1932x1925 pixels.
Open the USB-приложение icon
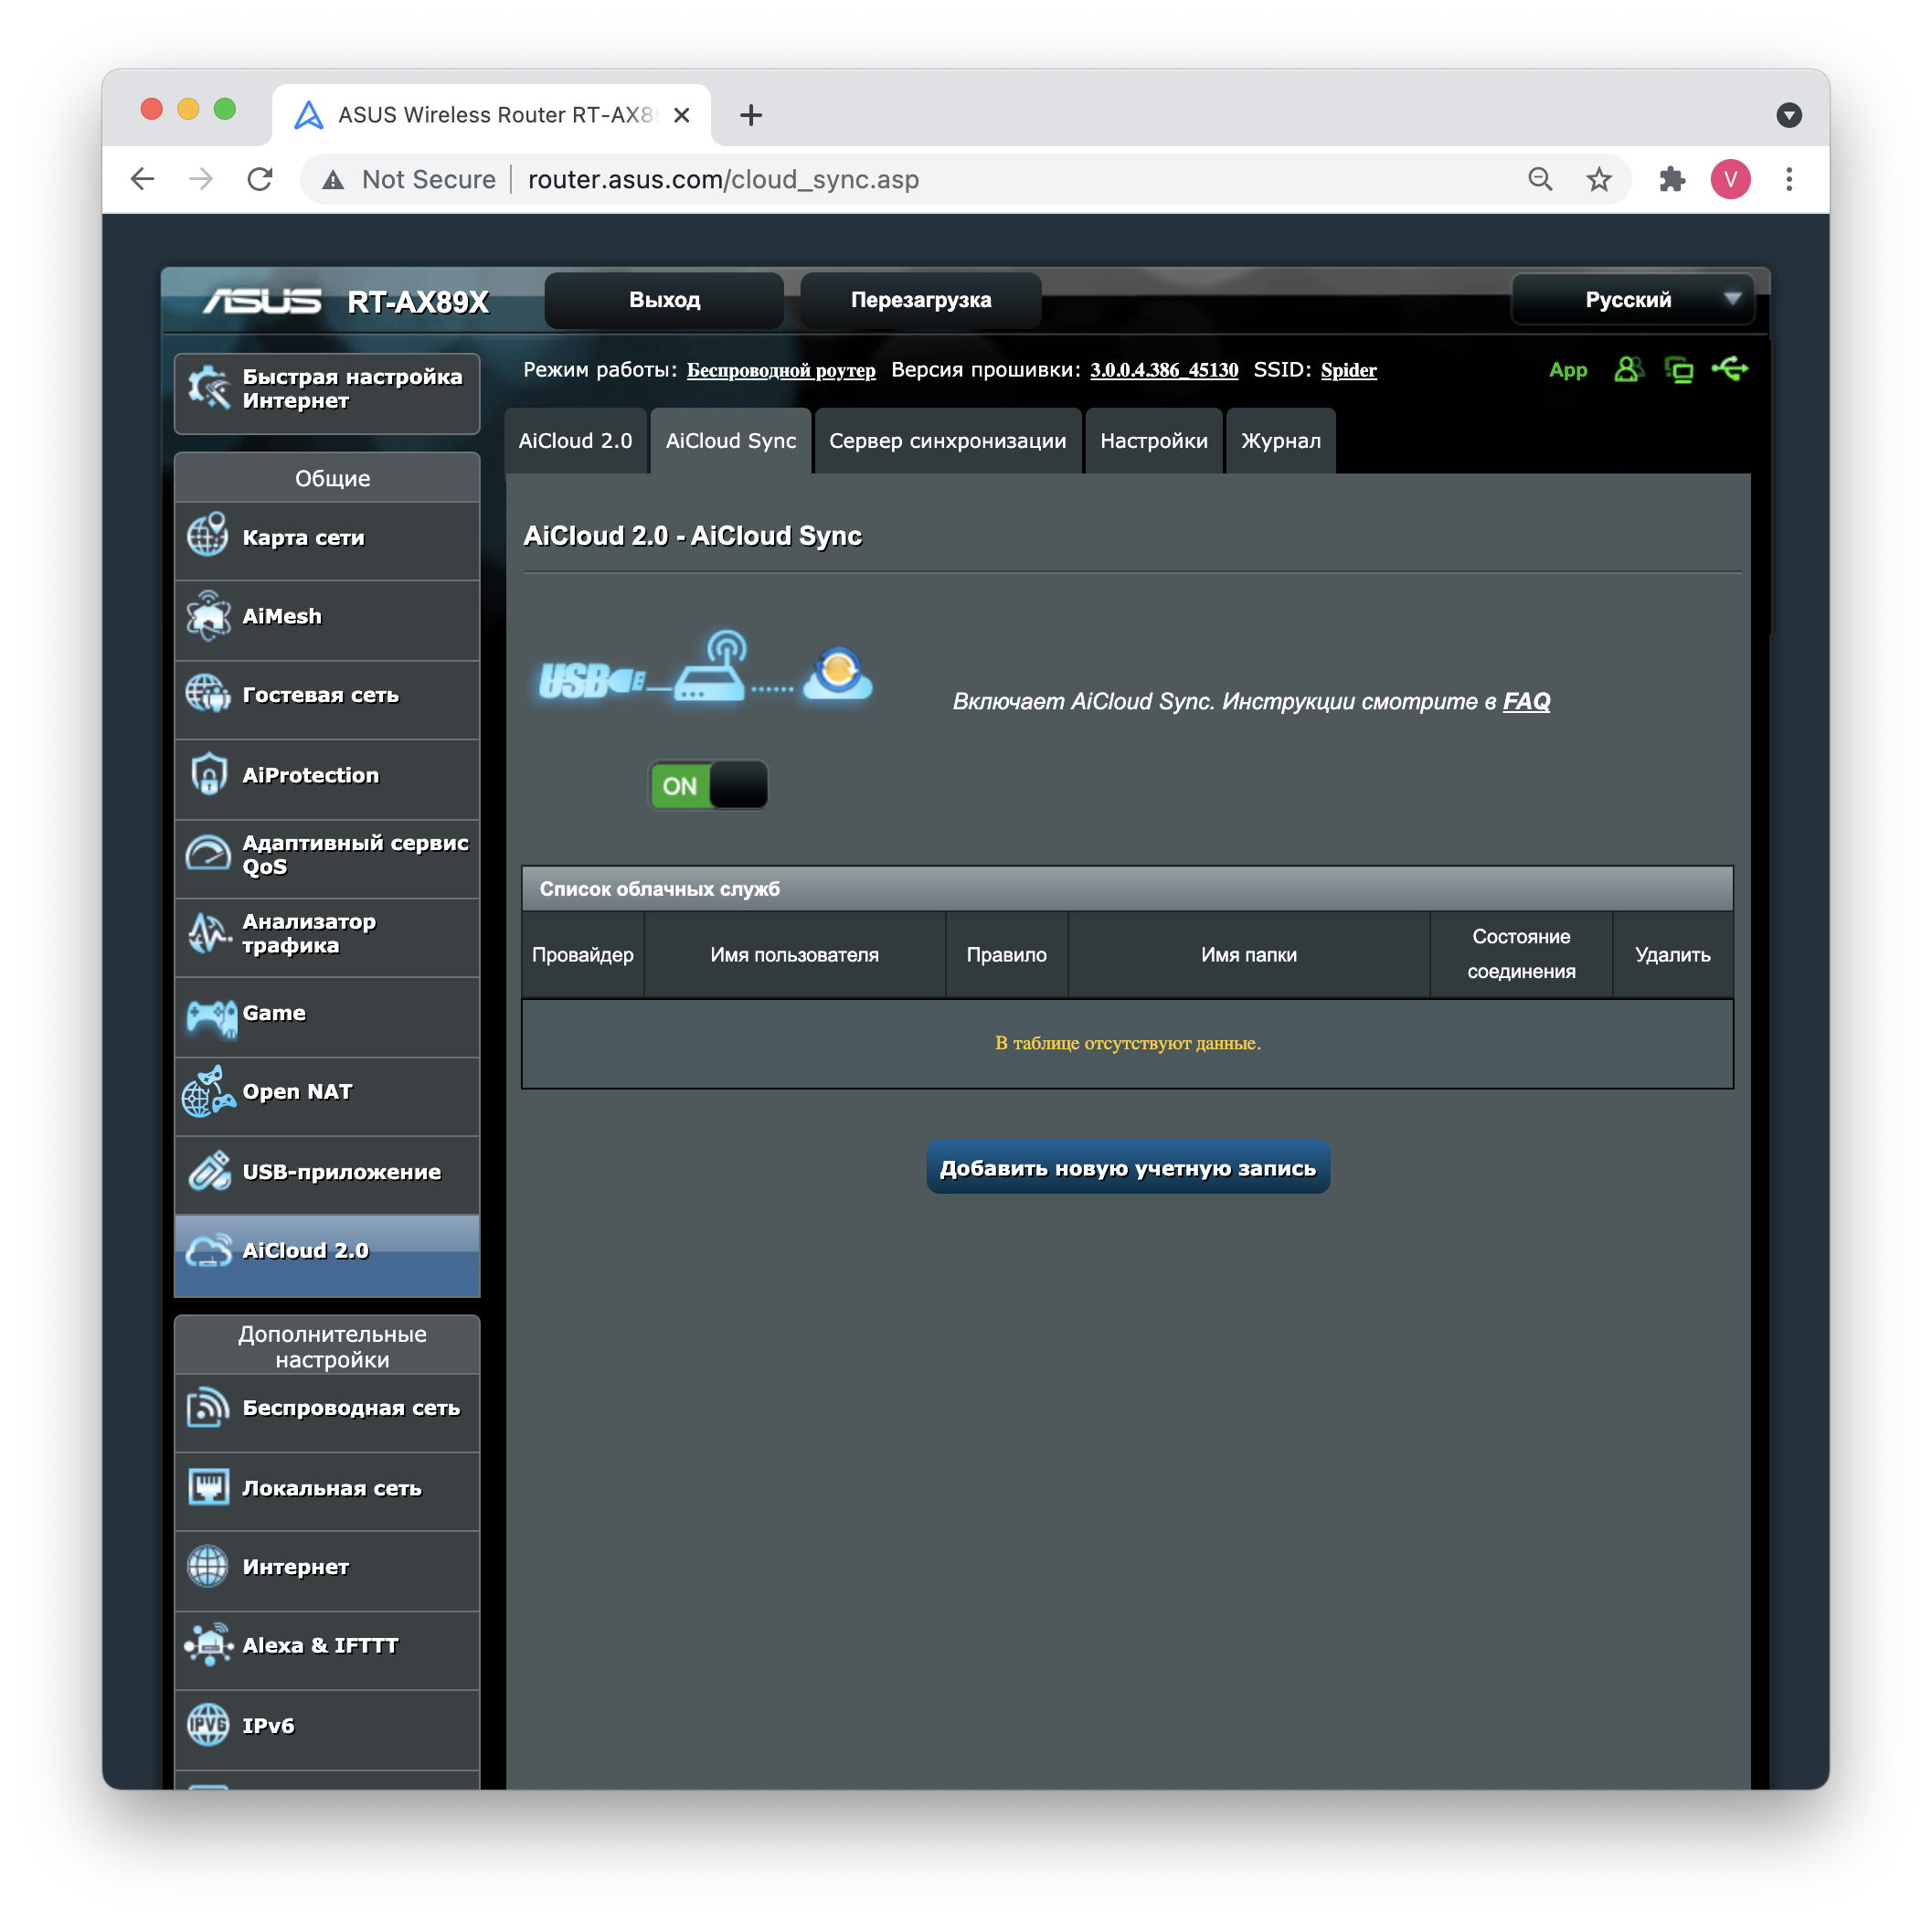(208, 1171)
